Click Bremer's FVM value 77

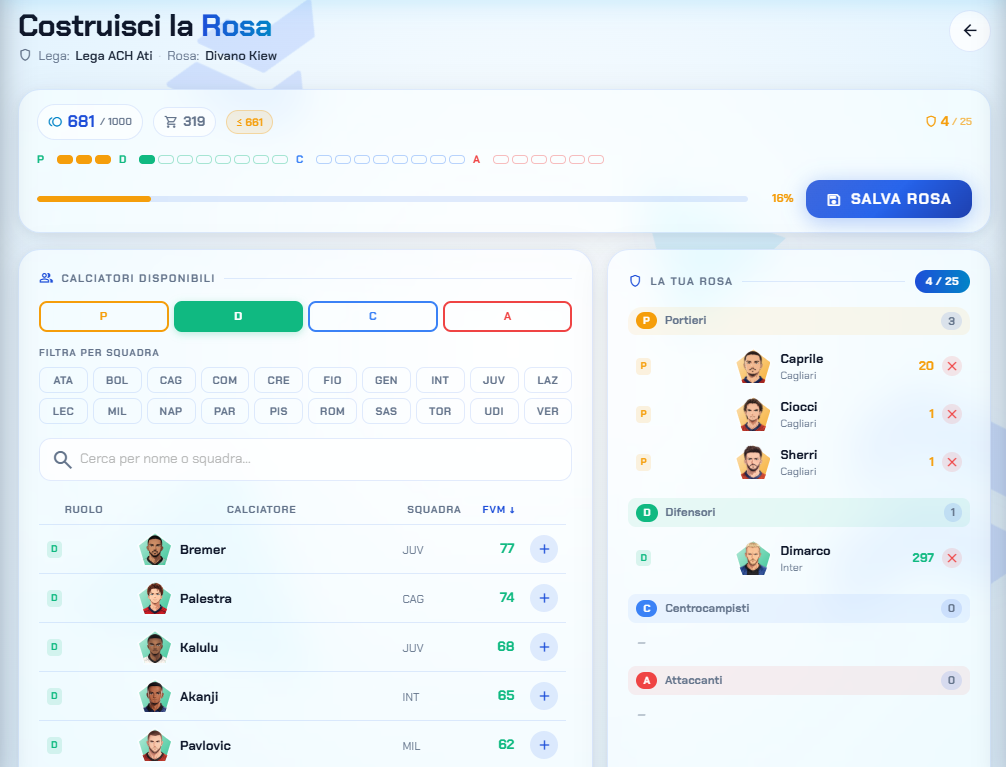pos(507,549)
